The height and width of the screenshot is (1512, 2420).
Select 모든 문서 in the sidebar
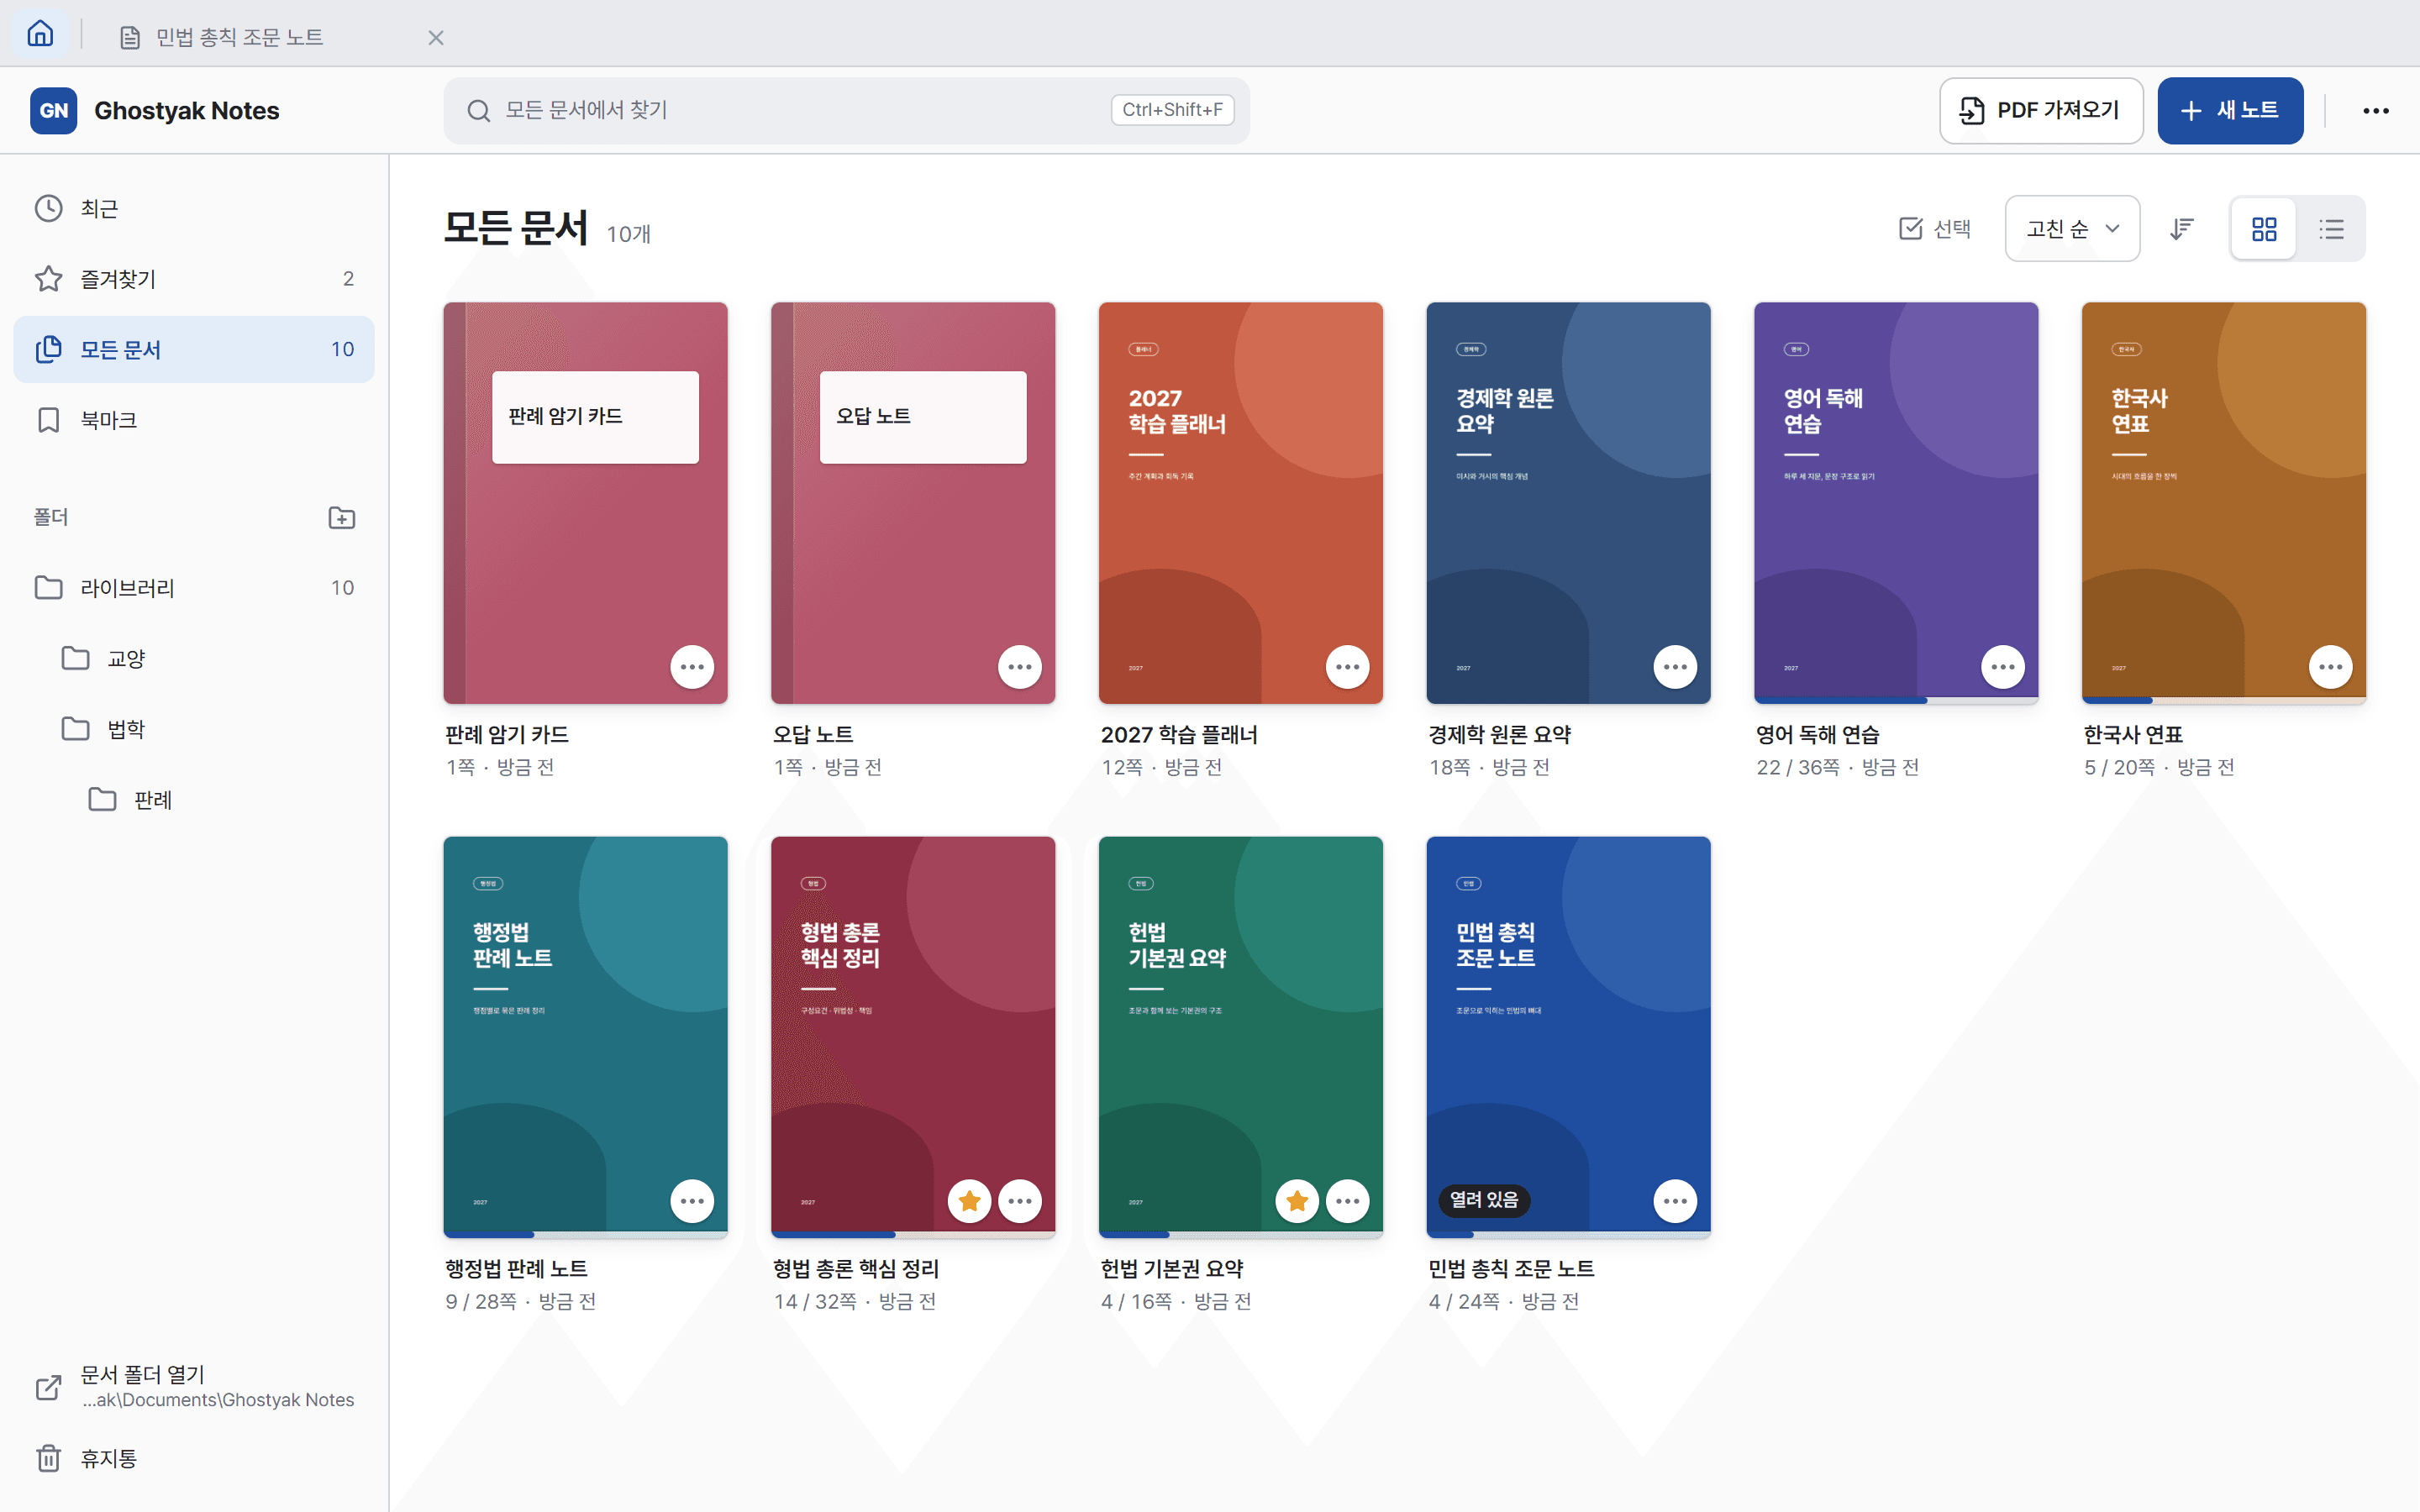coord(194,349)
